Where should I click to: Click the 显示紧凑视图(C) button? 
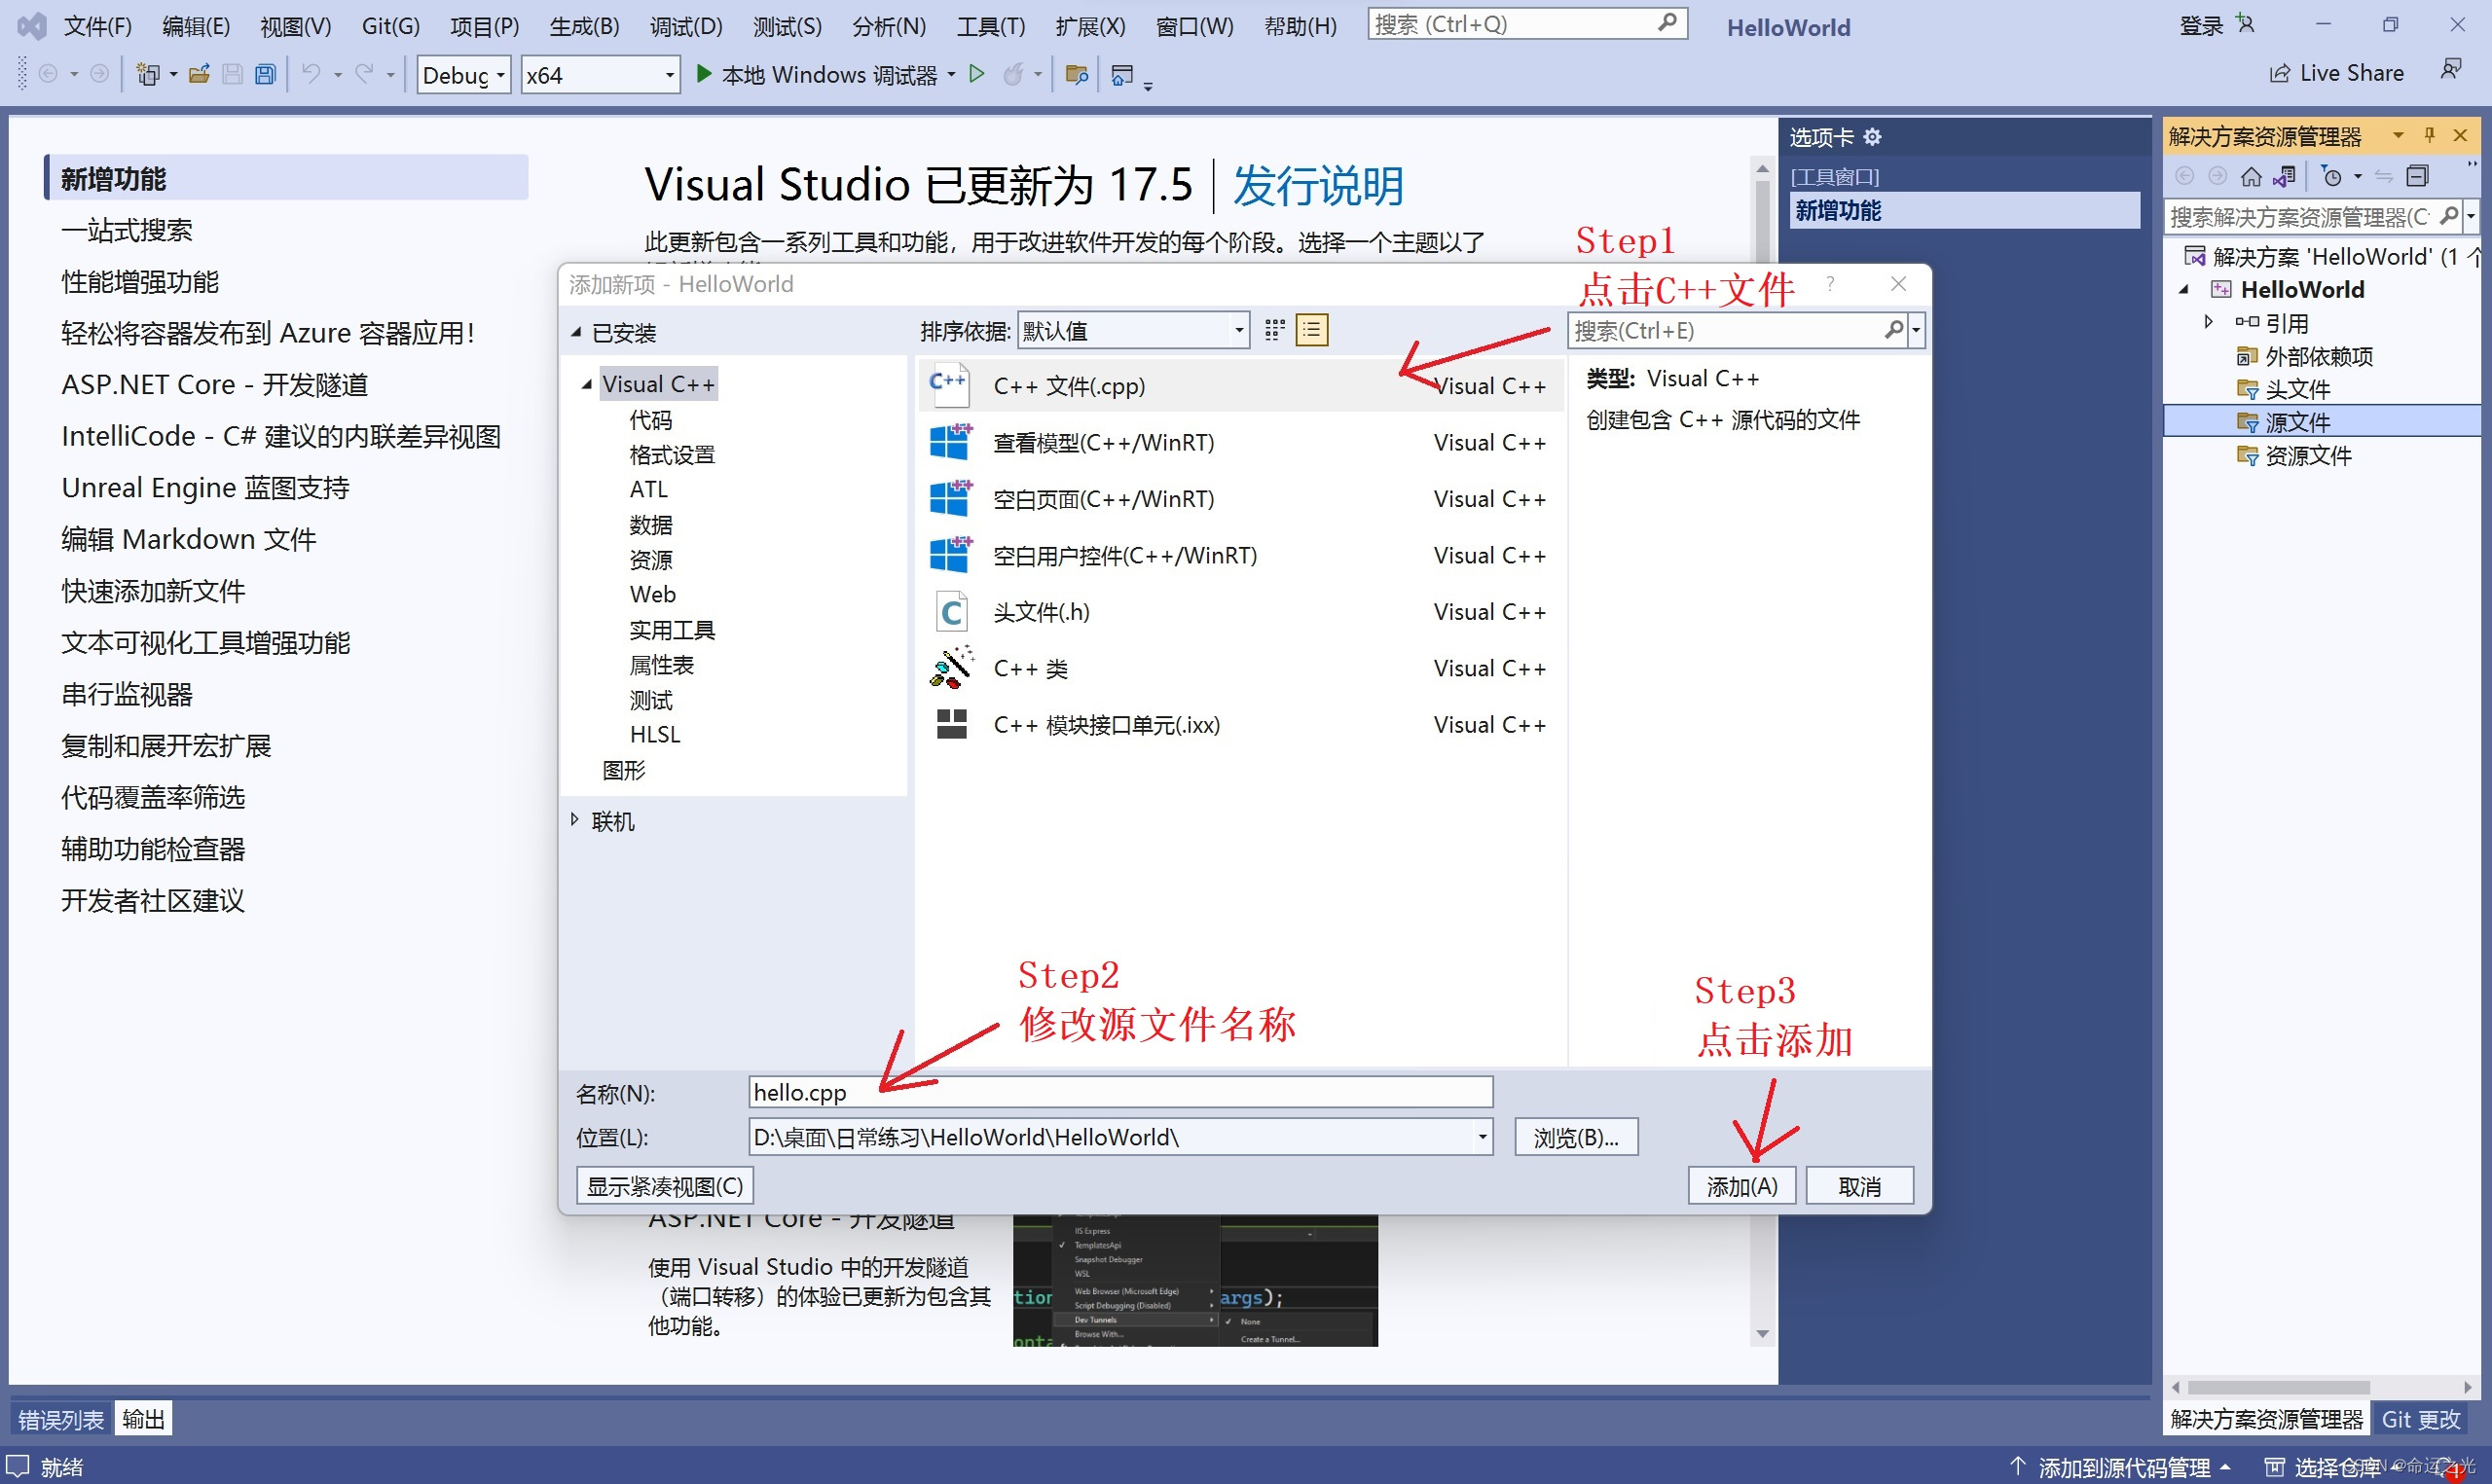(x=665, y=1186)
